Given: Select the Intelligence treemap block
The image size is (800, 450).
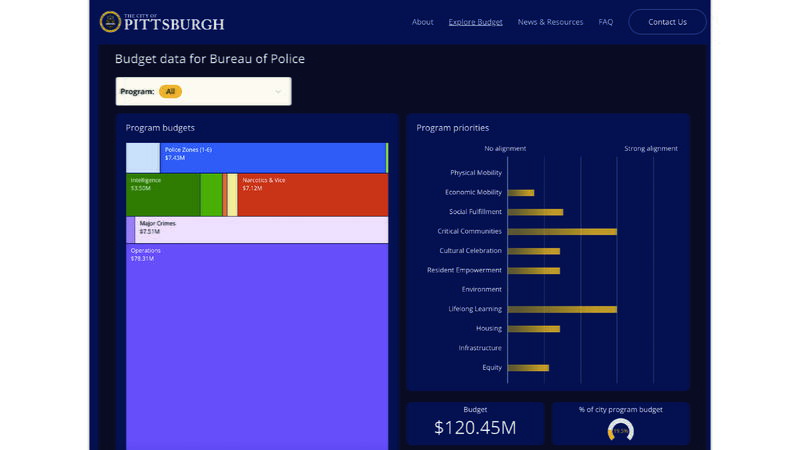Looking at the screenshot, I should point(163,195).
